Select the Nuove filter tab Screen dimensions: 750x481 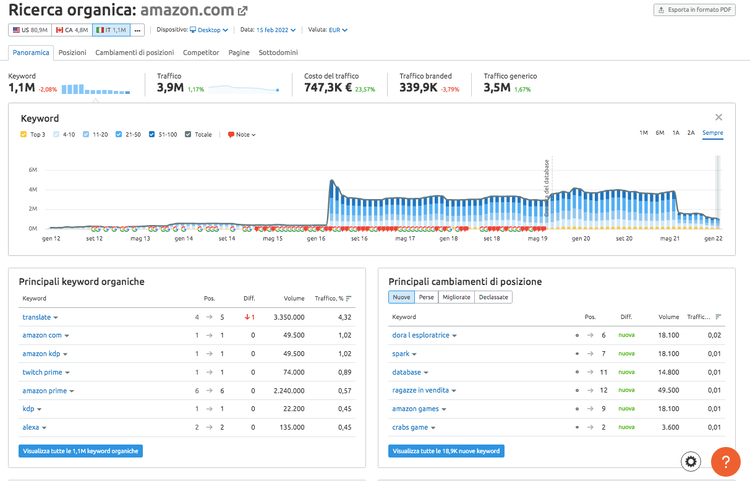click(x=401, y=297)
